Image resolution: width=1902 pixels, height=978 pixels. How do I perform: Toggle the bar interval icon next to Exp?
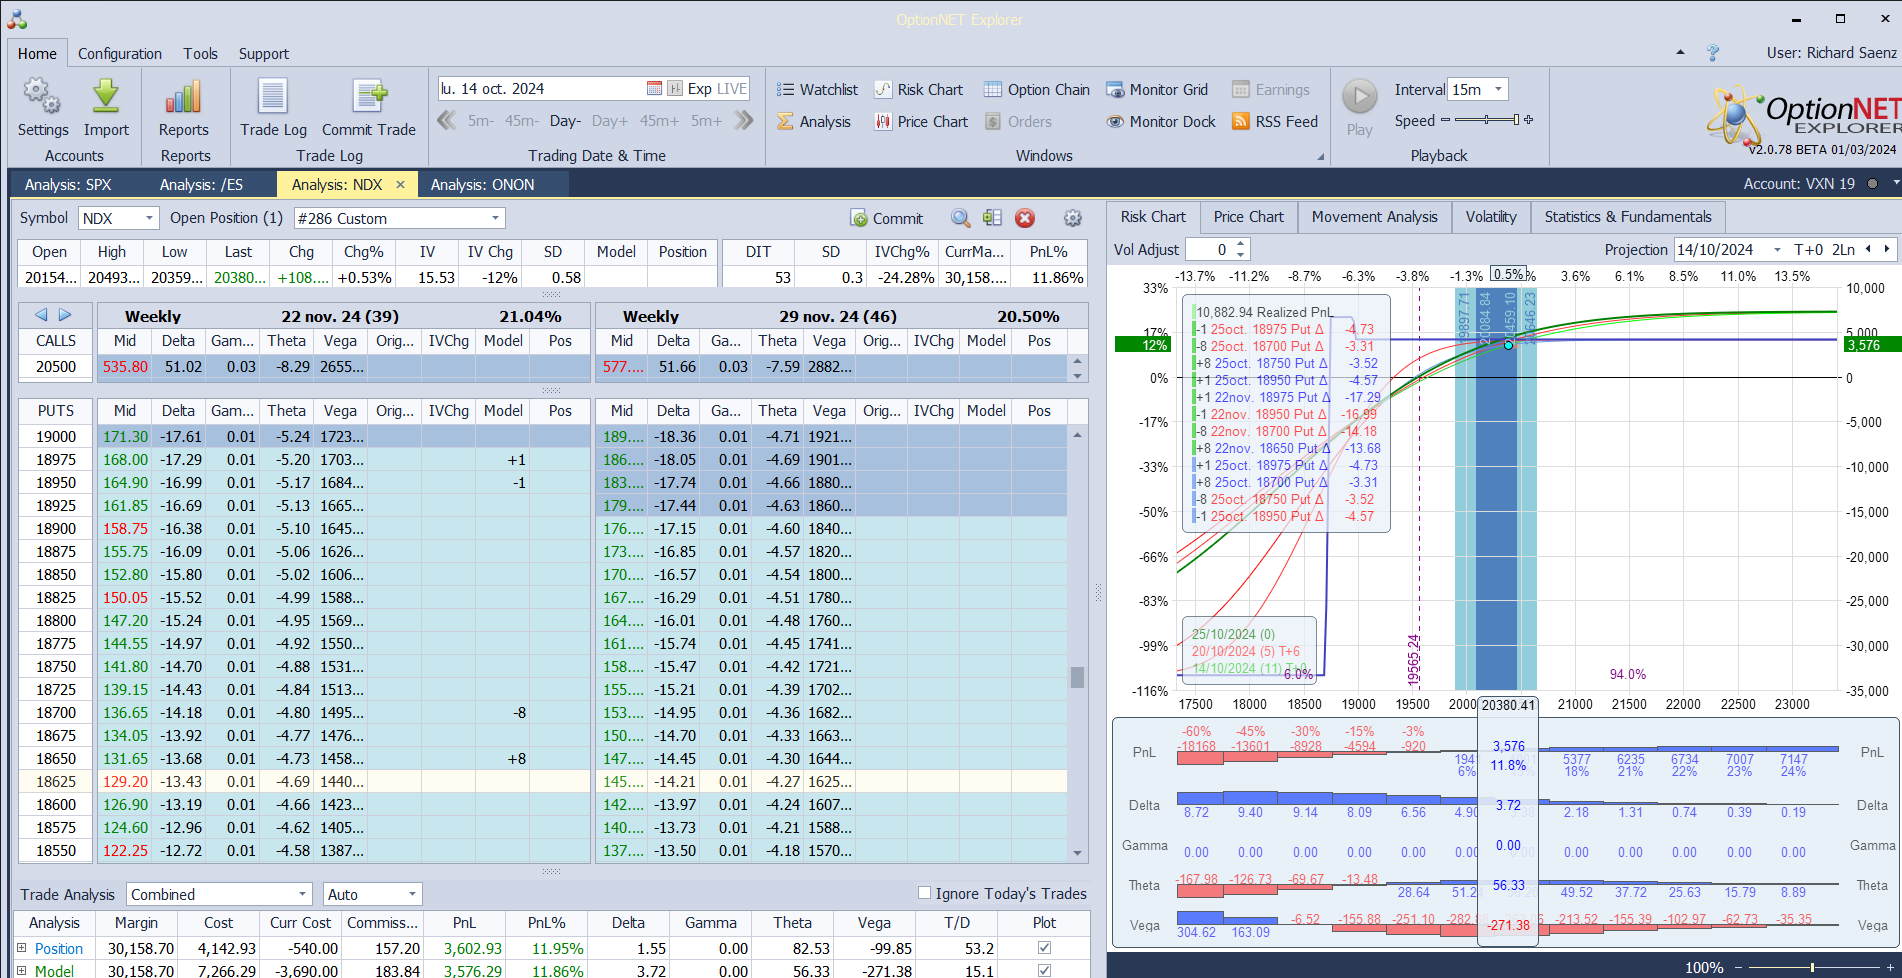pyautogui.click(x=675, y=88)
